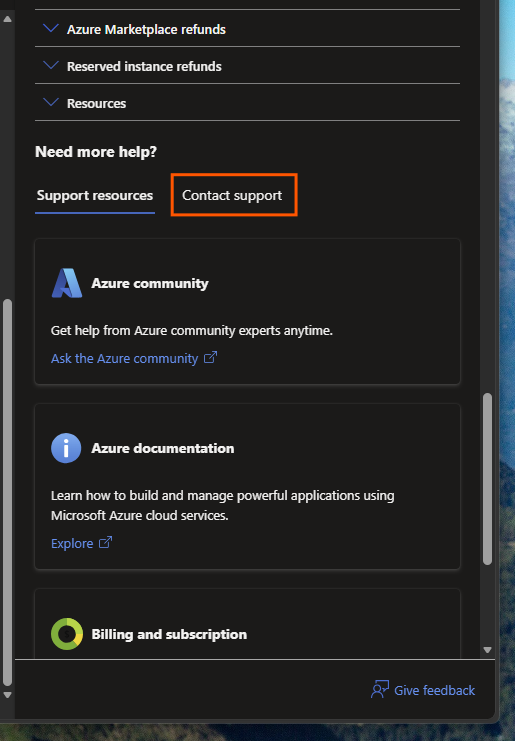Click the left outer scrollbar thumb
The image size is (515, 741).
7,491
